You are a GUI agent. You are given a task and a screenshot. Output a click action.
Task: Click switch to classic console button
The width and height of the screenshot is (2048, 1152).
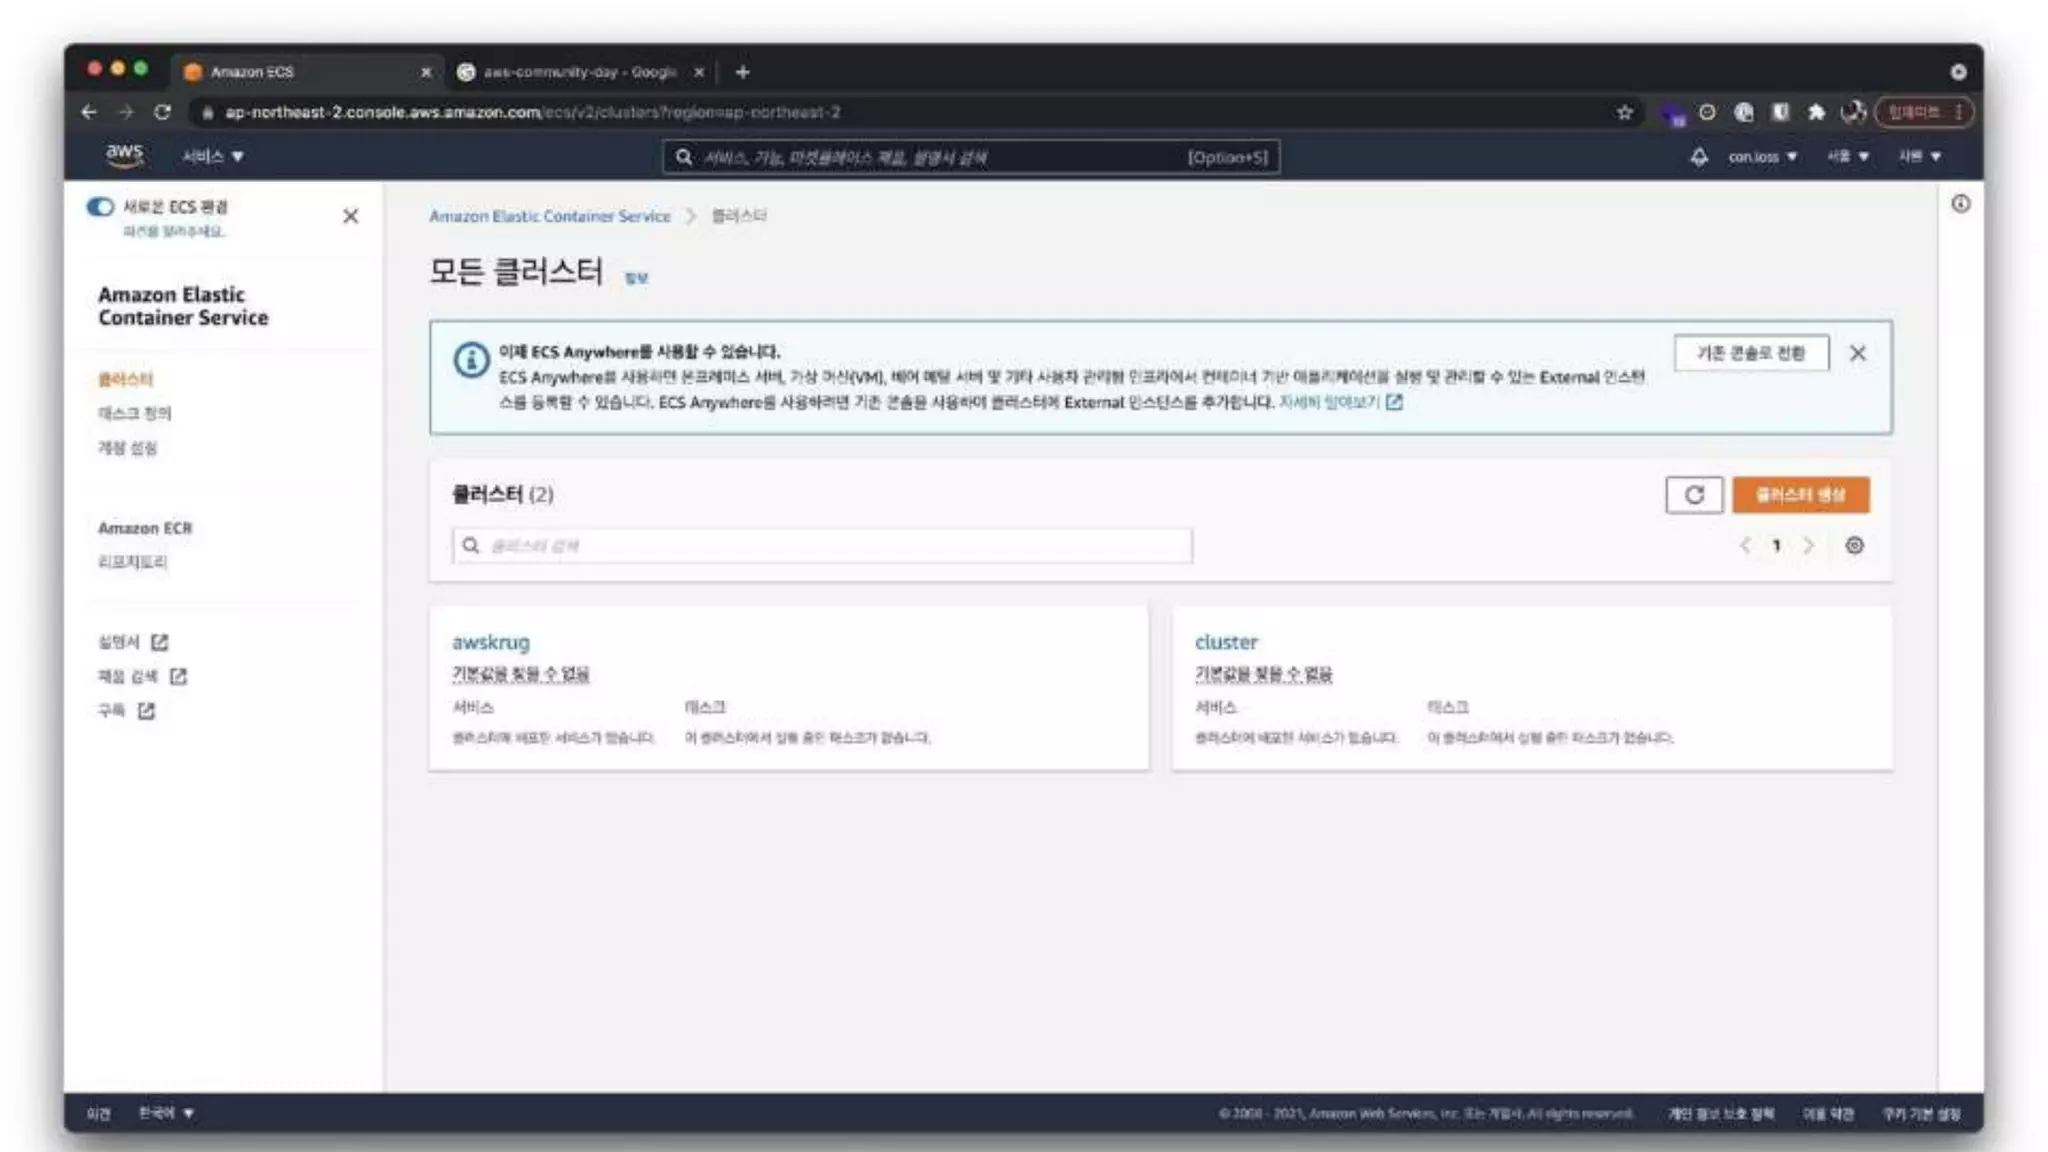click(x=1750, y=353)
